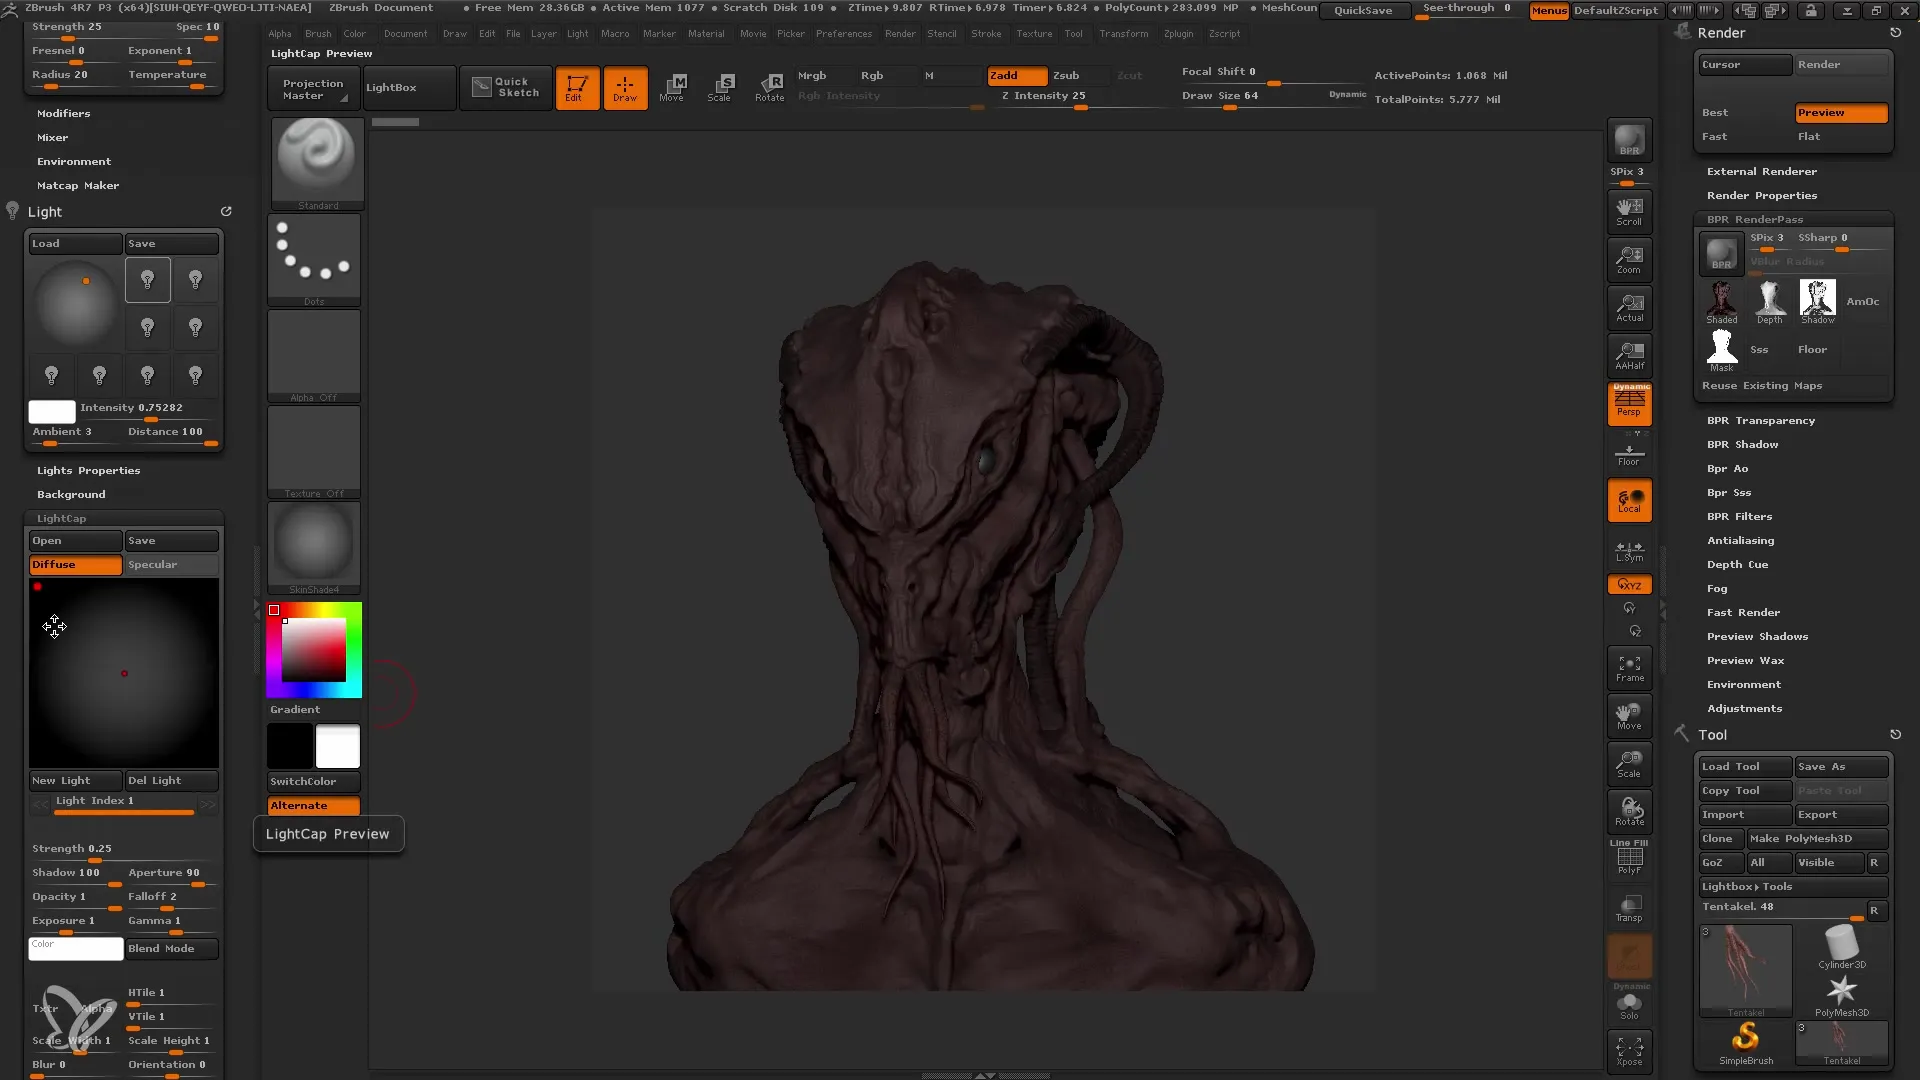Select the top-shelf Move tool

[672, 88]
